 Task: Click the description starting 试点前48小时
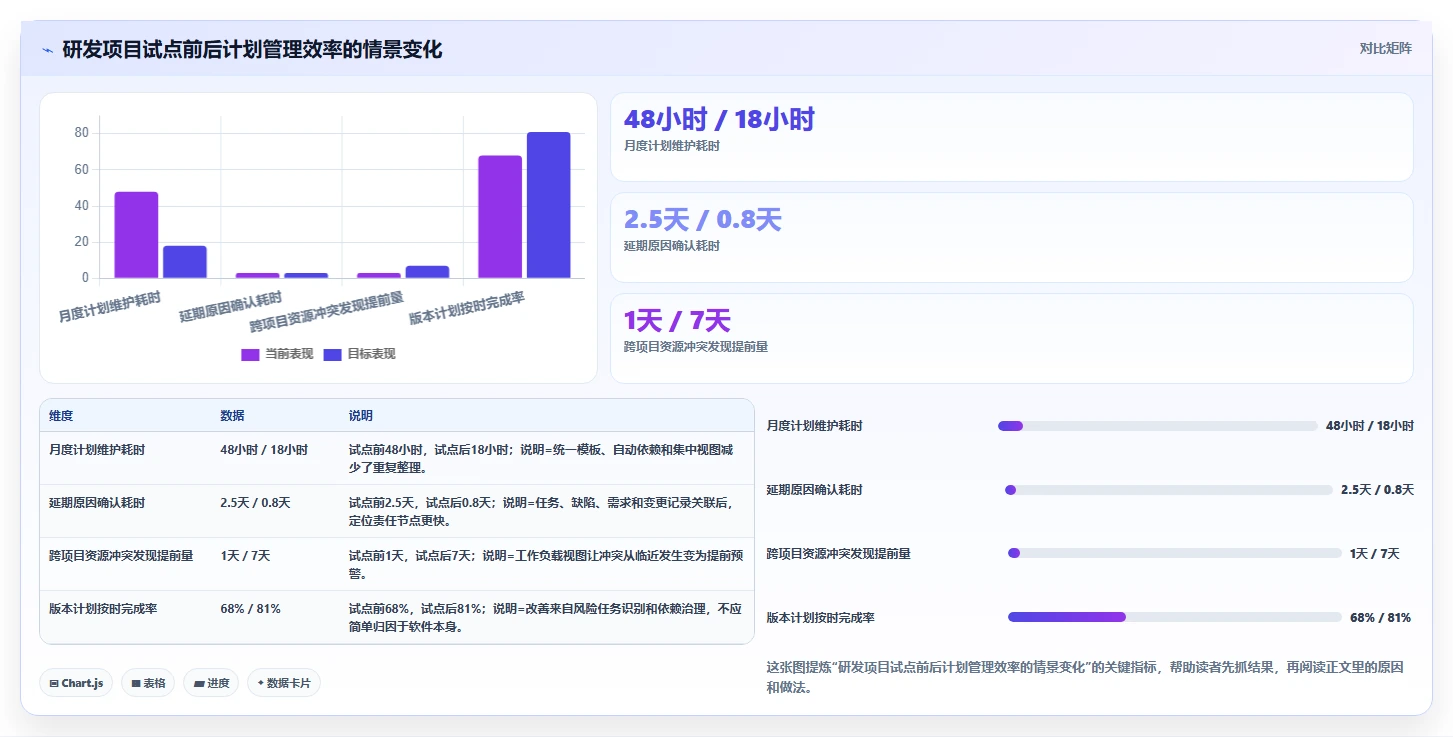pos(546,459)
